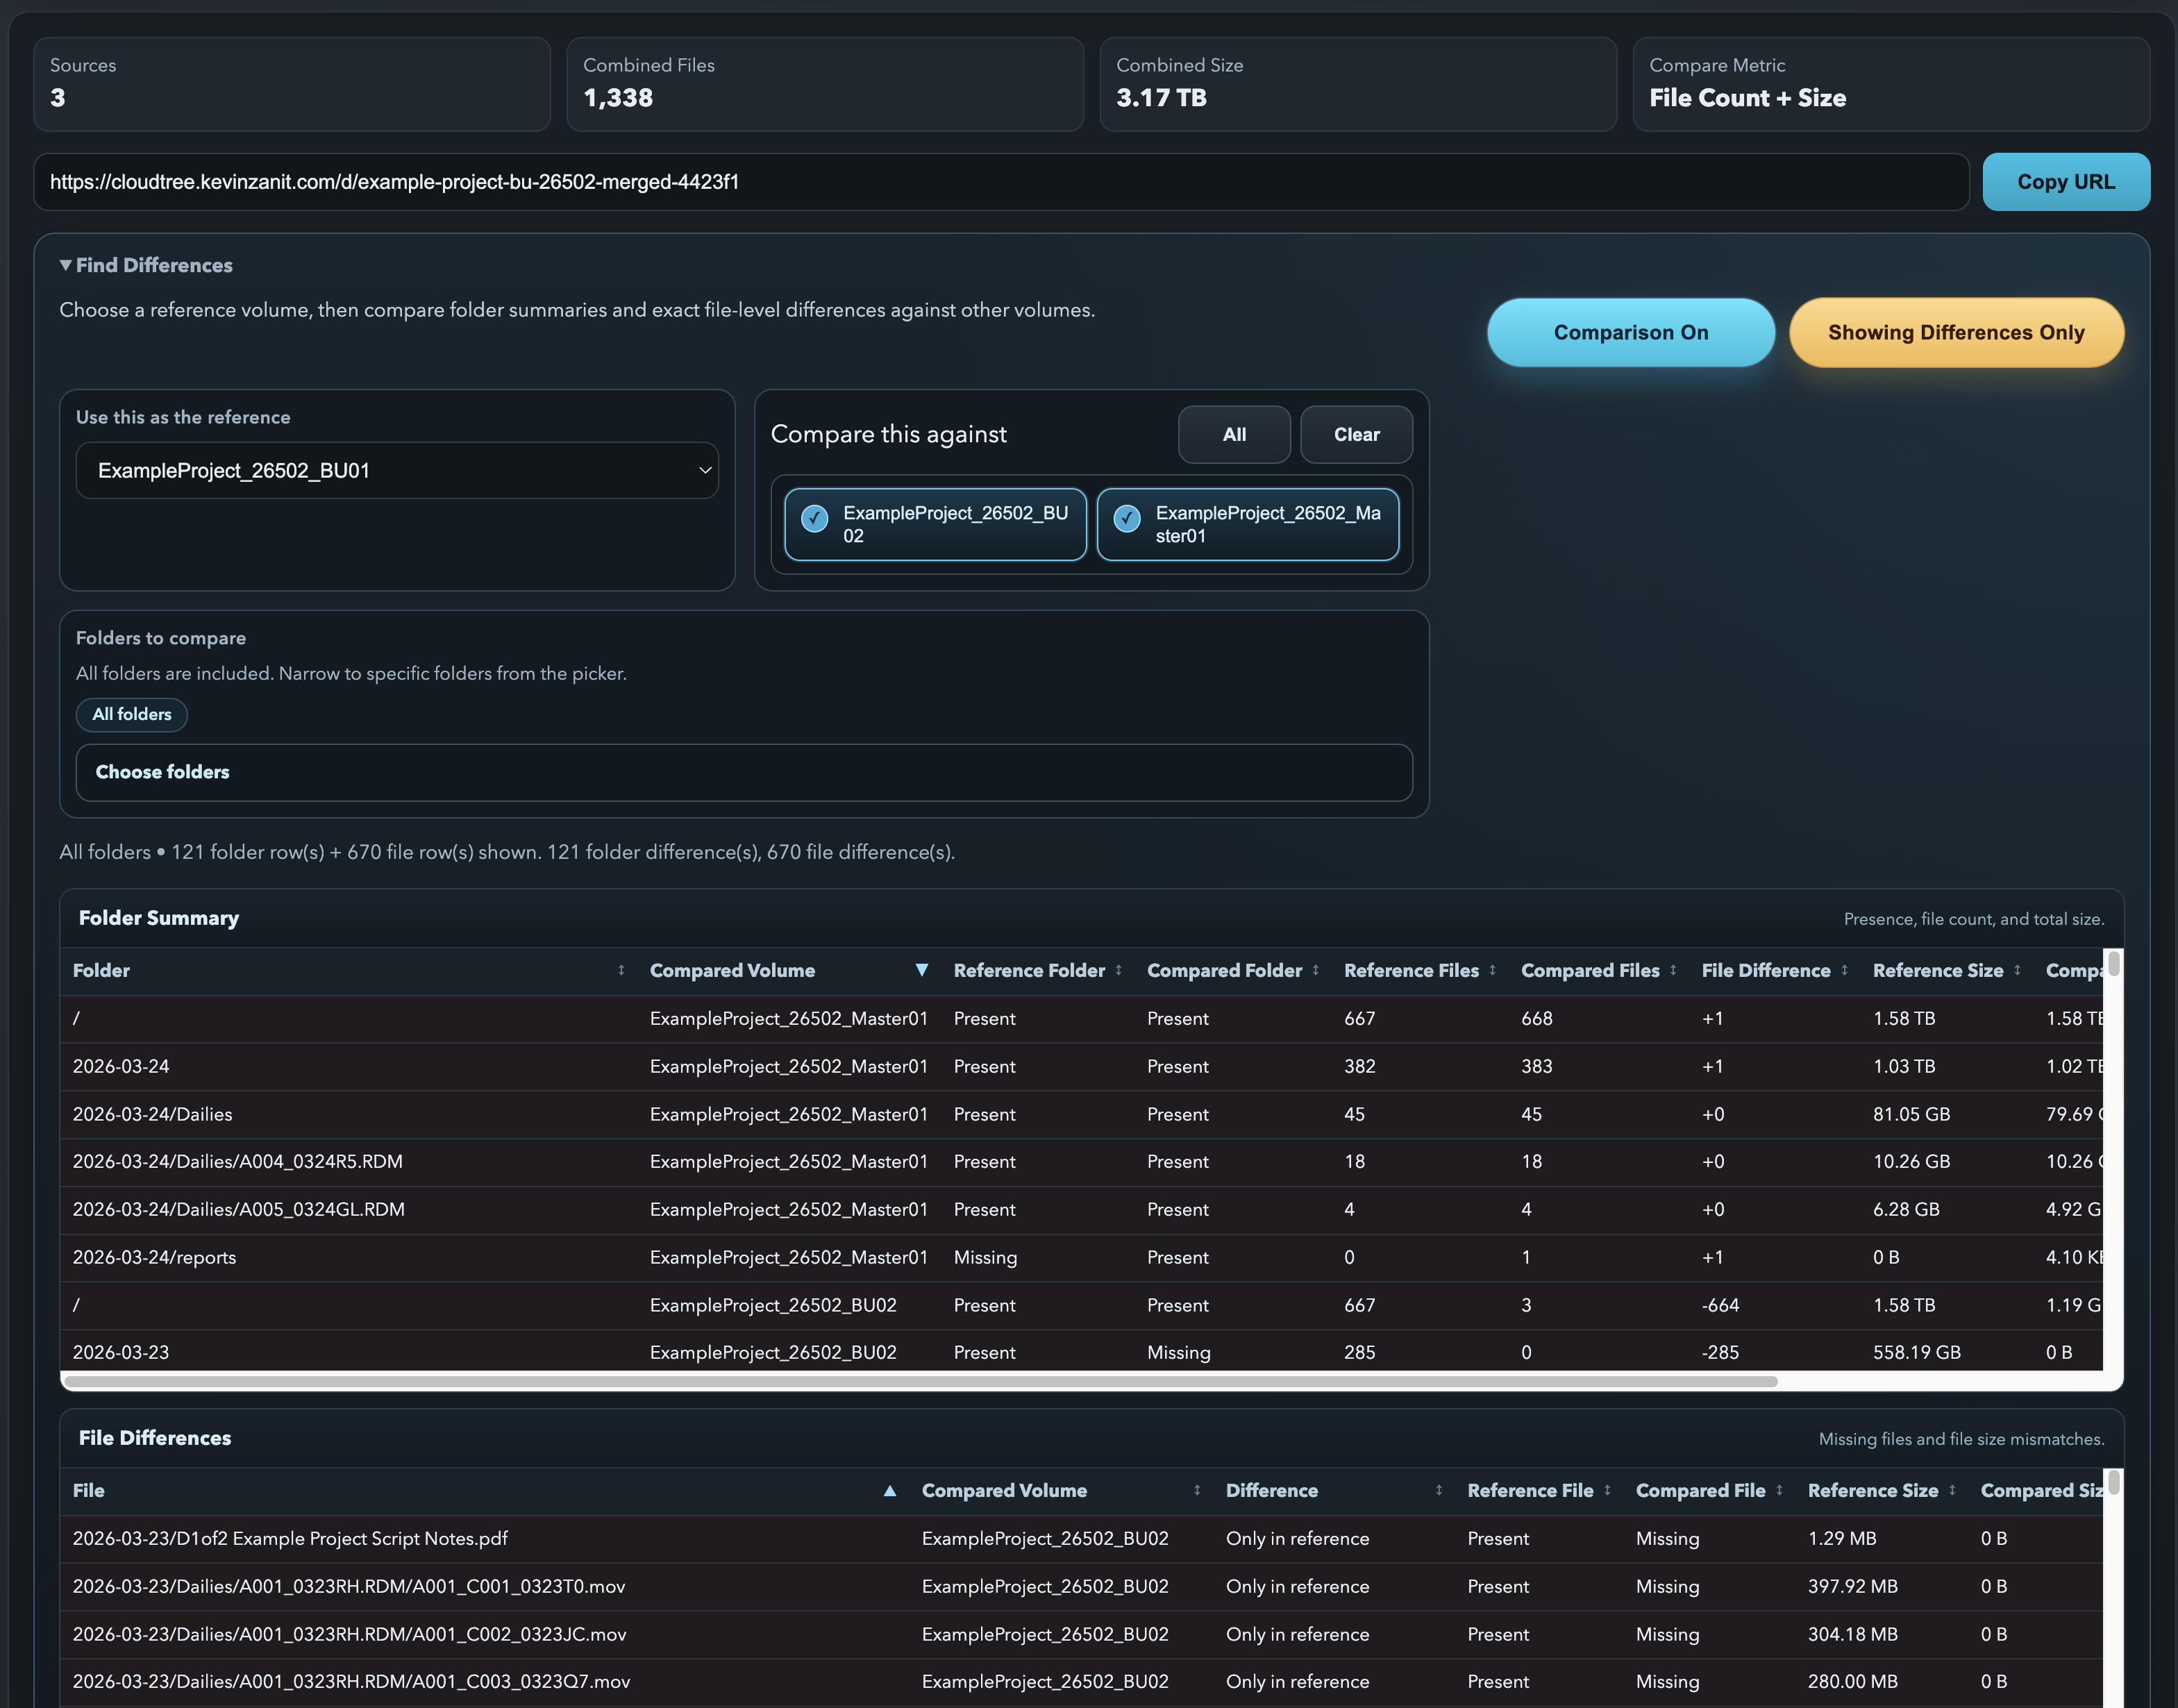
Task: Click sort arrow on Compared Volume header
Action: (x=921, y=970)
